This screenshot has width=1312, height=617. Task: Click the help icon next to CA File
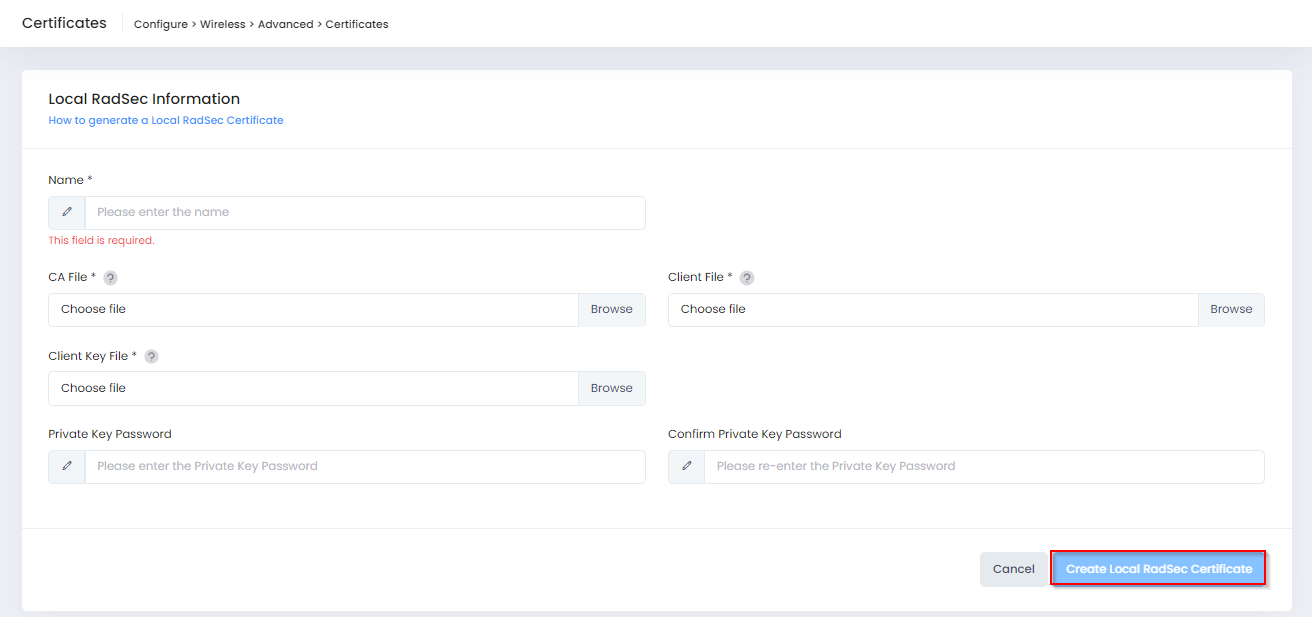tap(111, 278)
